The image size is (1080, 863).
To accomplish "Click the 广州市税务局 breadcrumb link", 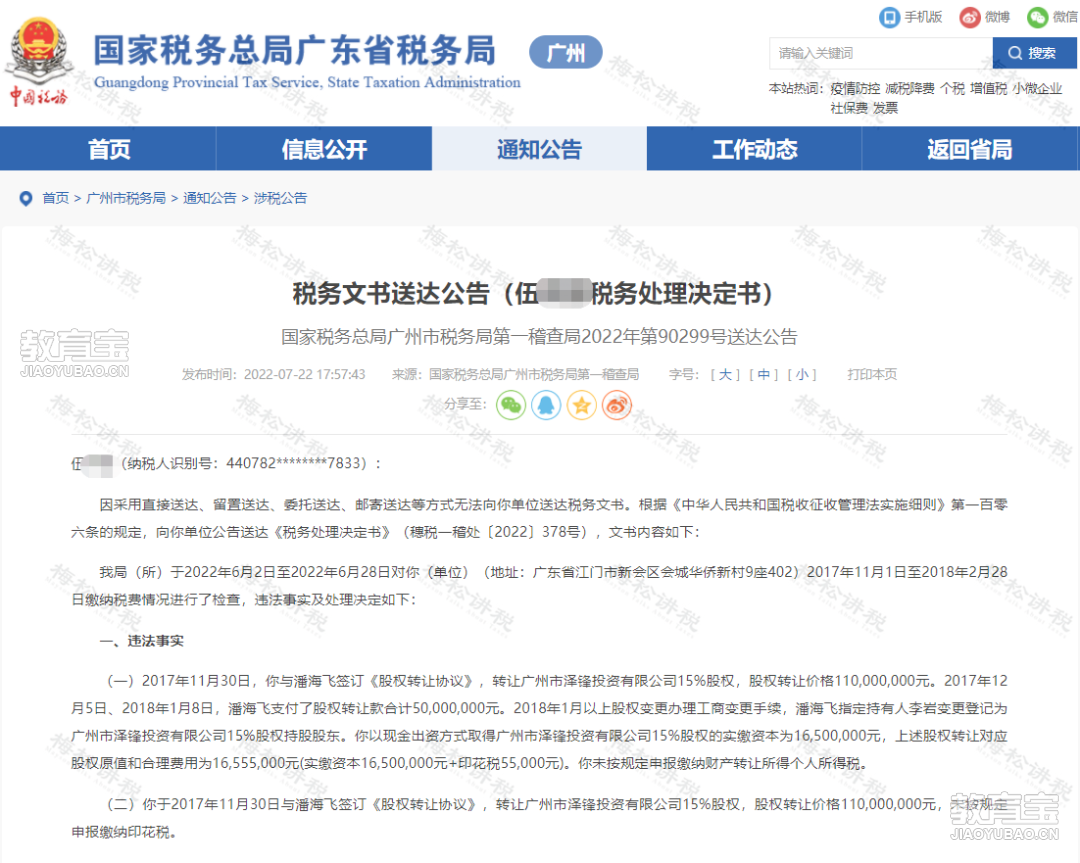I will (126, 198).
